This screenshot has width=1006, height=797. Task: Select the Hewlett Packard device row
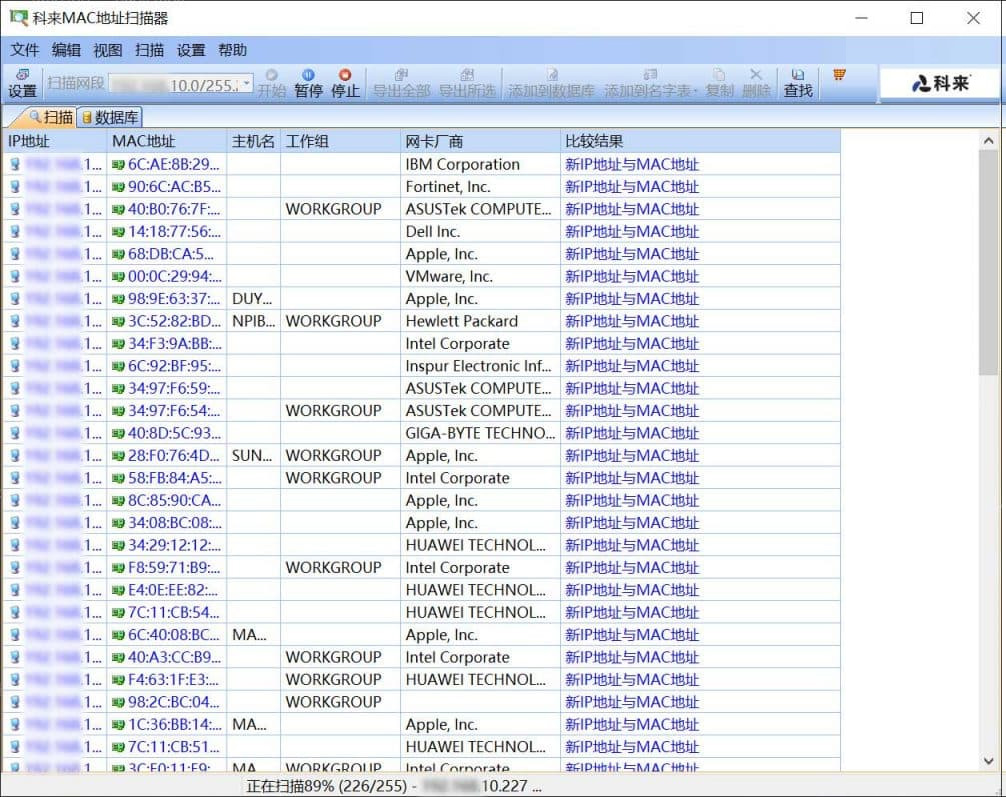click(461, 321)
